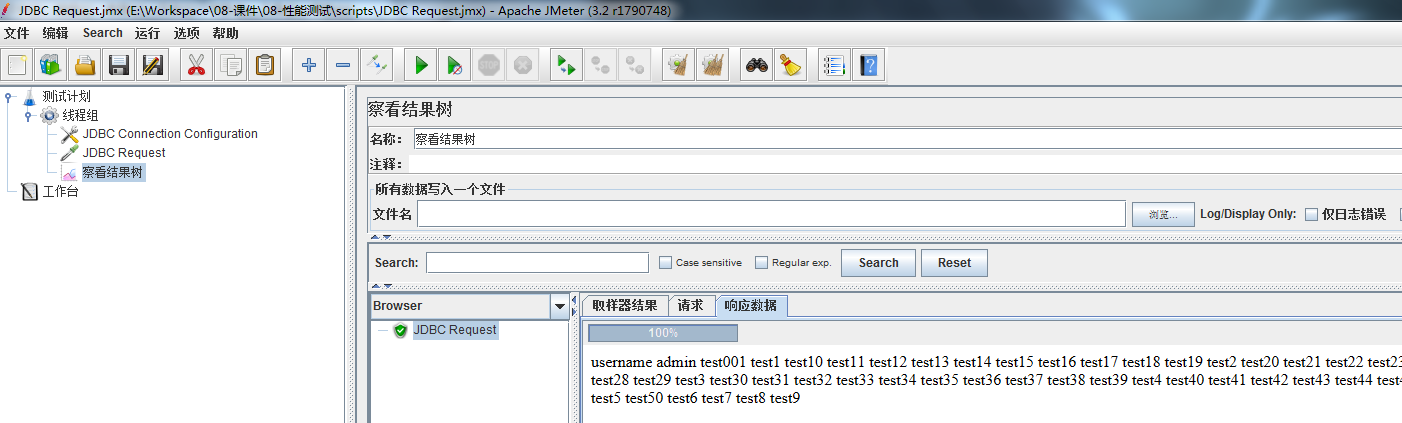
Task: Click the 文件名 filename input field
Action: 771,214
